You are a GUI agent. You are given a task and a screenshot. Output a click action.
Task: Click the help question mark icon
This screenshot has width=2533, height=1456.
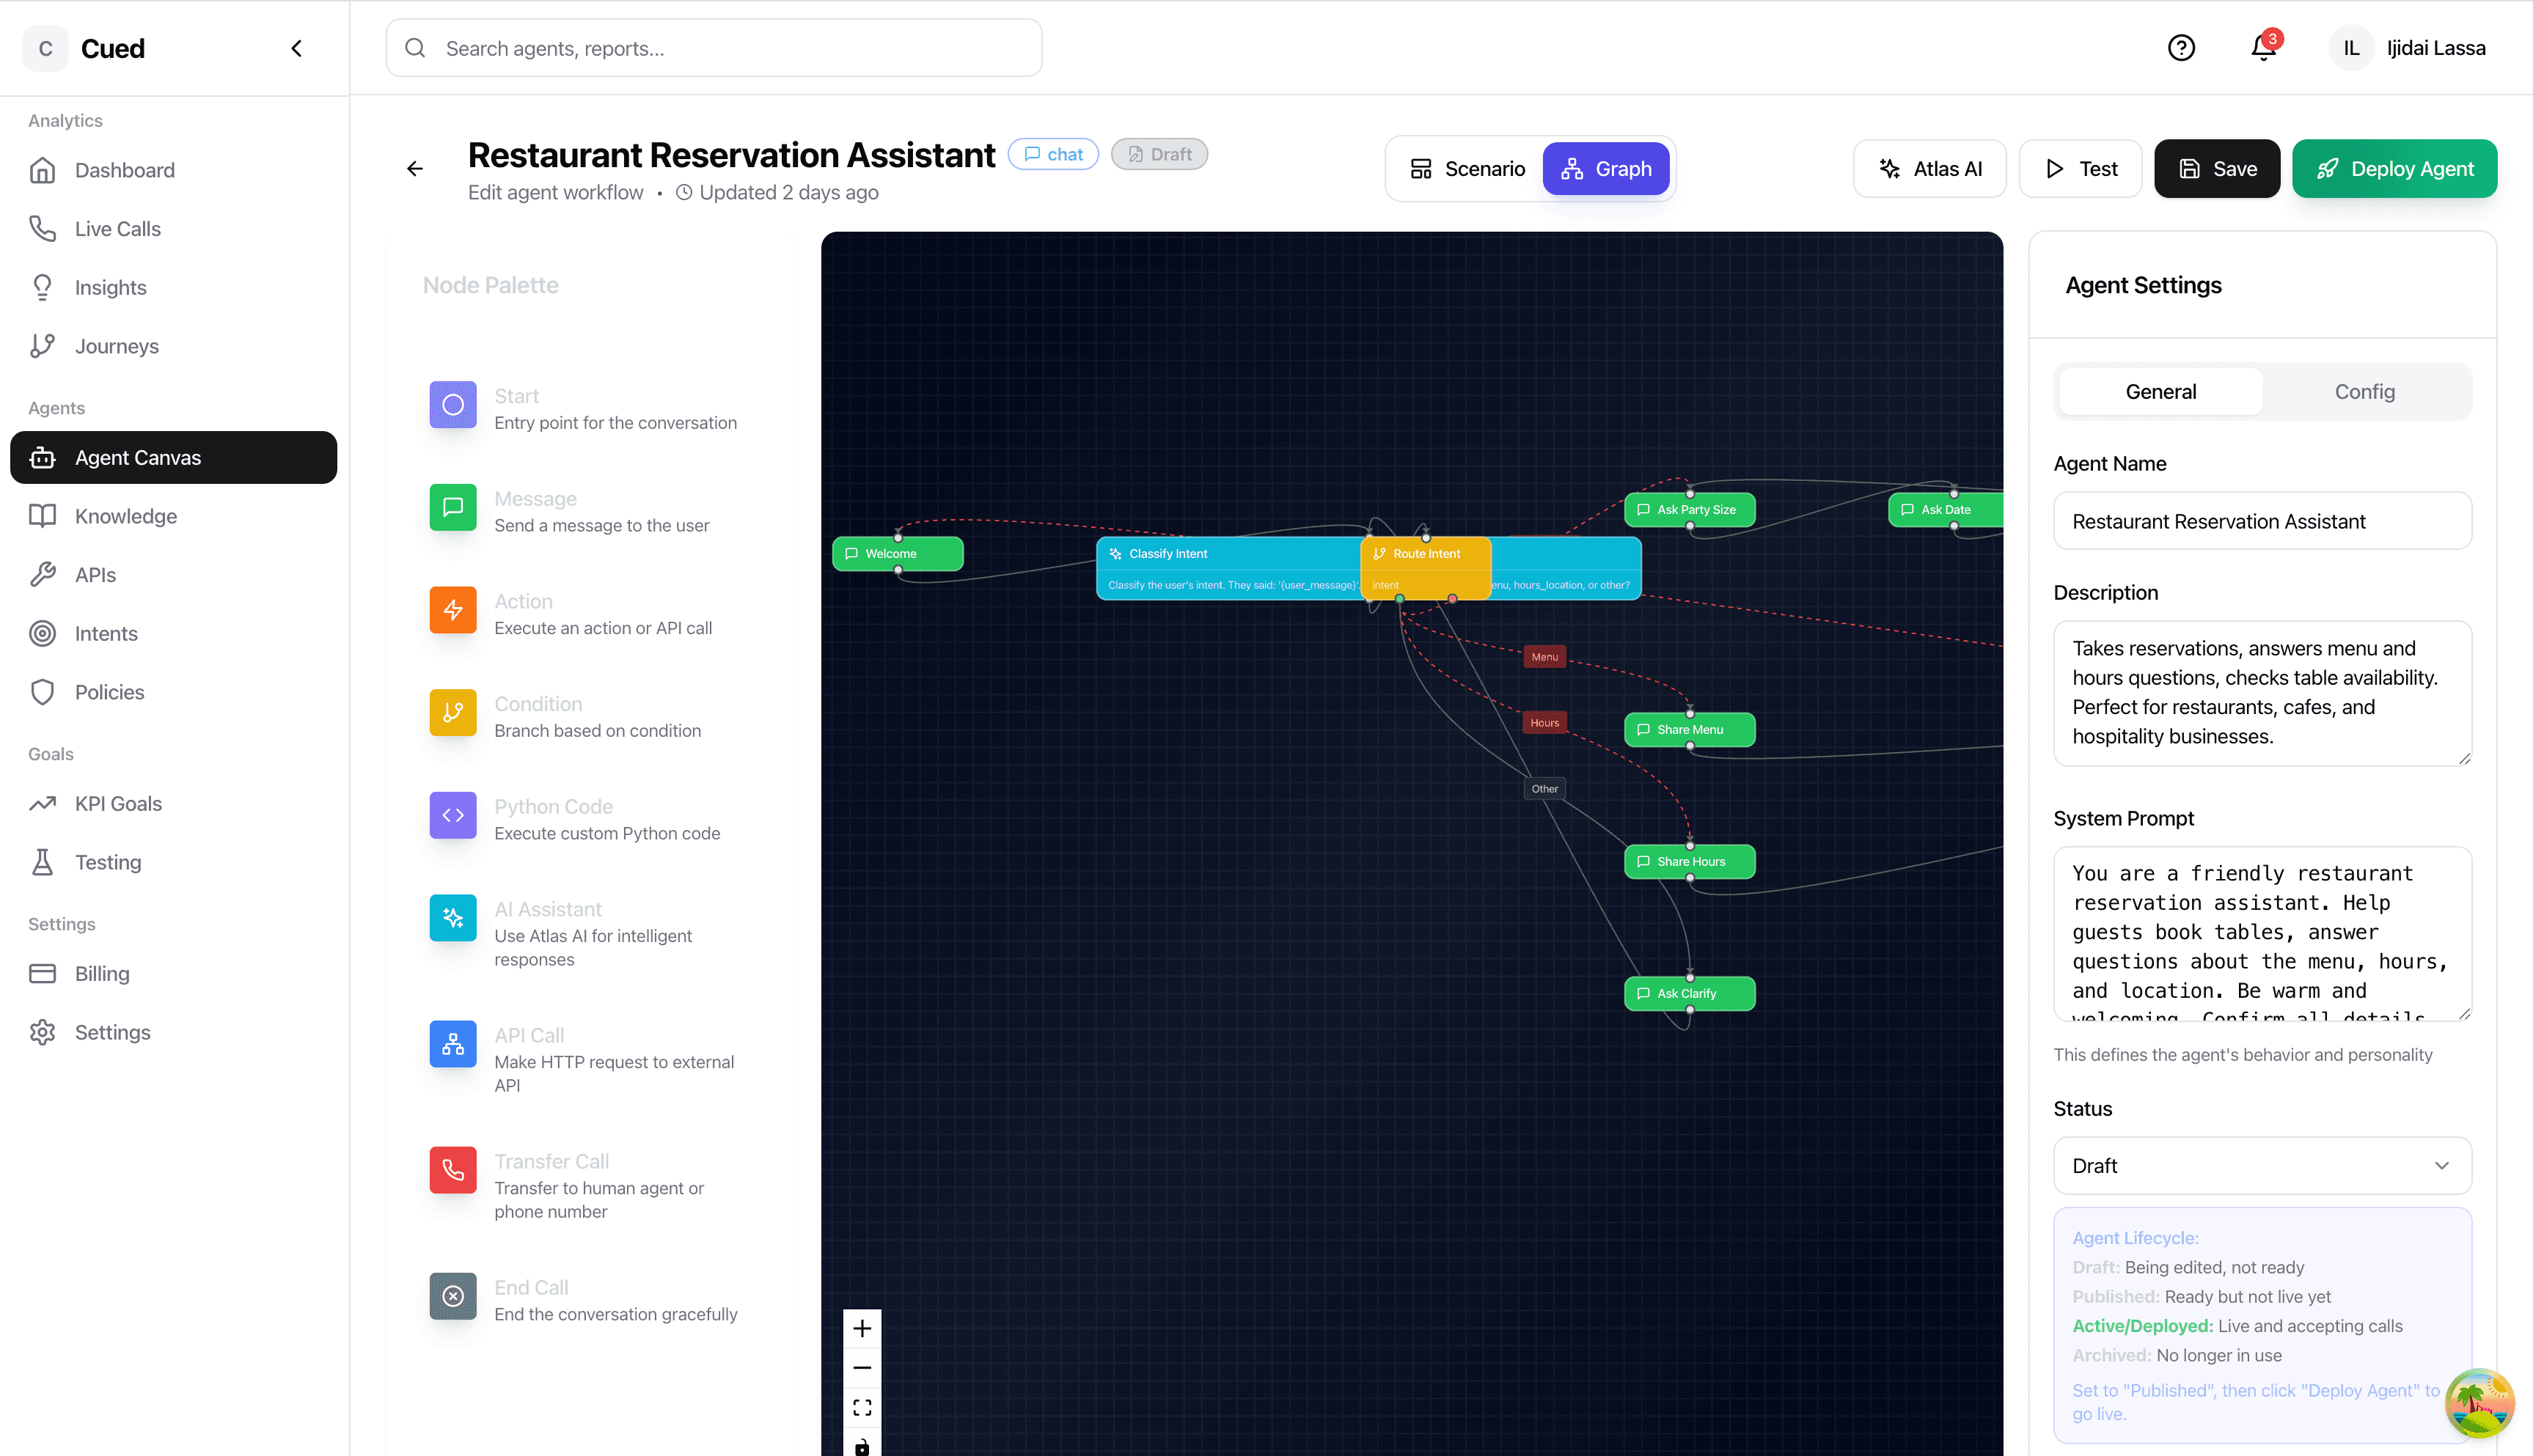[x=2181, y=47]
